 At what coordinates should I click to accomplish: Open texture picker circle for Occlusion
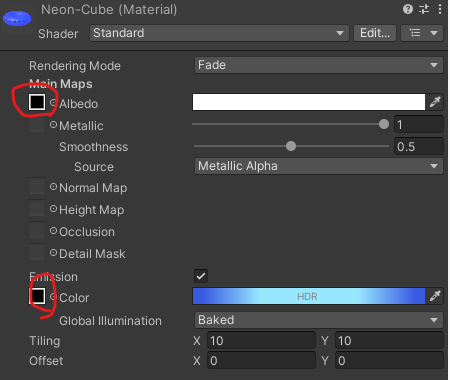[x=53, y=231]
